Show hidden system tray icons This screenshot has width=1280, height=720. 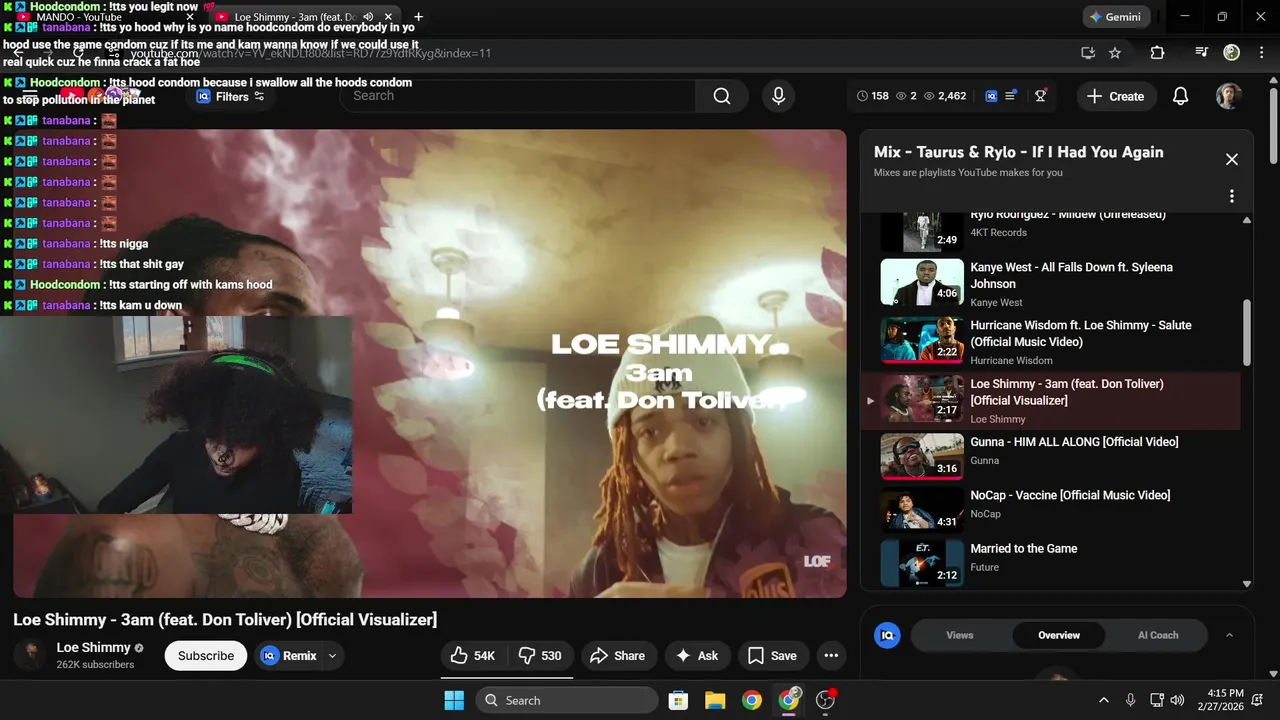[1104, 700]
